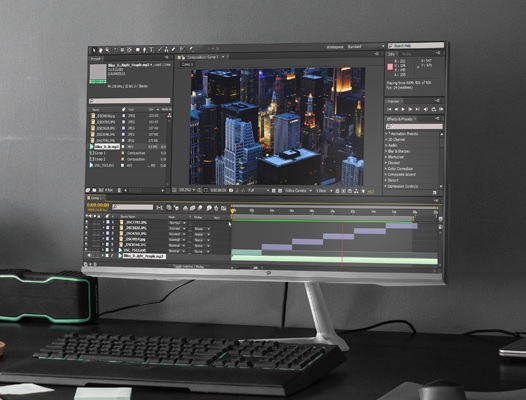526x400 pixels.
Task: Expand the Blur & Sharpen effects category
Action: 399,151
